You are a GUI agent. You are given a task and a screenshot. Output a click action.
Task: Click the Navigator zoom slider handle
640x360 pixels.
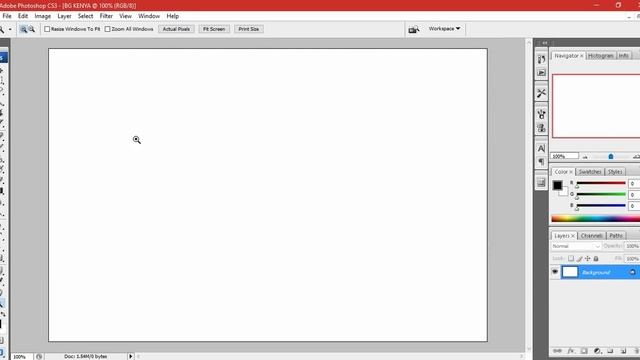611,157
